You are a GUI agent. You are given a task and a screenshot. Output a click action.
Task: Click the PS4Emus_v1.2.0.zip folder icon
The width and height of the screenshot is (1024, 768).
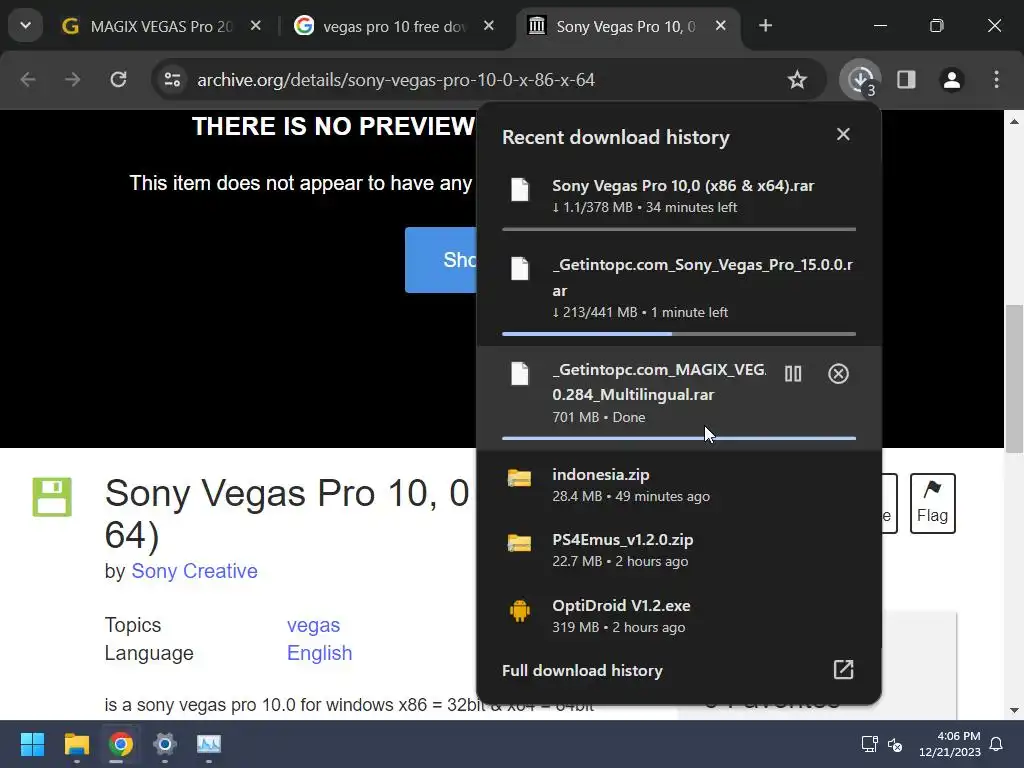click(520, 543)
